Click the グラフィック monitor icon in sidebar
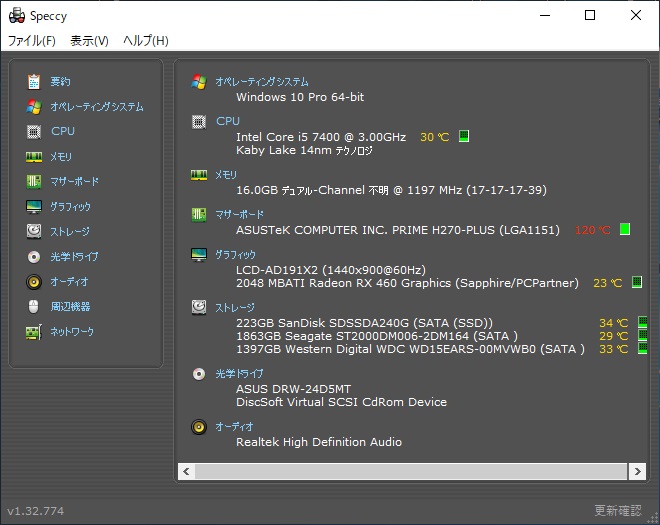This screenshot has height=525, width=660. click(34, 207)
